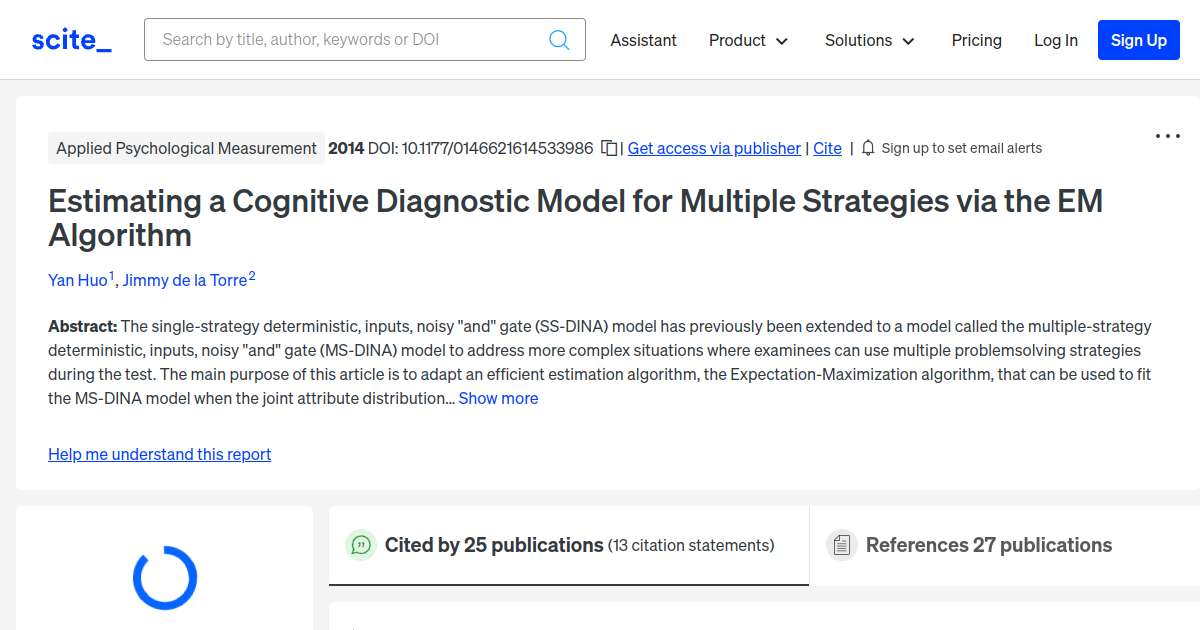Click the citation speech-bubble icon on Cited by tab
Viewport: 1200px width, 630px height.
[x=361, y=545]
